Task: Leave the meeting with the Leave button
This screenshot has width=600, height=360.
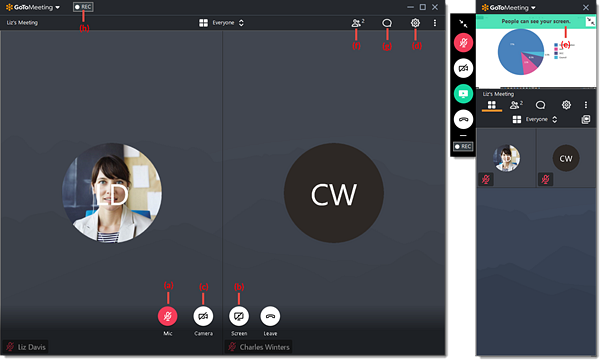Action: pos(270,316)
